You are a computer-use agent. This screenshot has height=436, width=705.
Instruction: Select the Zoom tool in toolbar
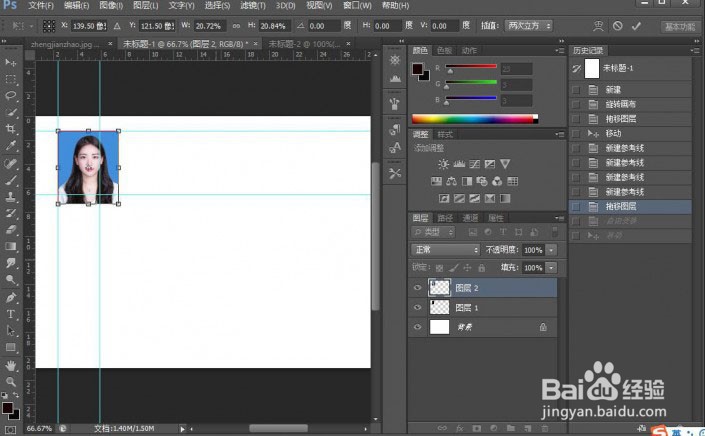pos(10,382)
